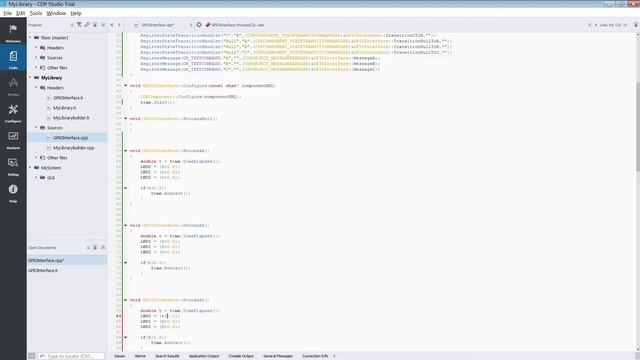Image resolution: width=640 pixels, height=360 pixels.
Task: Collapse the ProcessB function fold arrow
Action: [126, 225]
